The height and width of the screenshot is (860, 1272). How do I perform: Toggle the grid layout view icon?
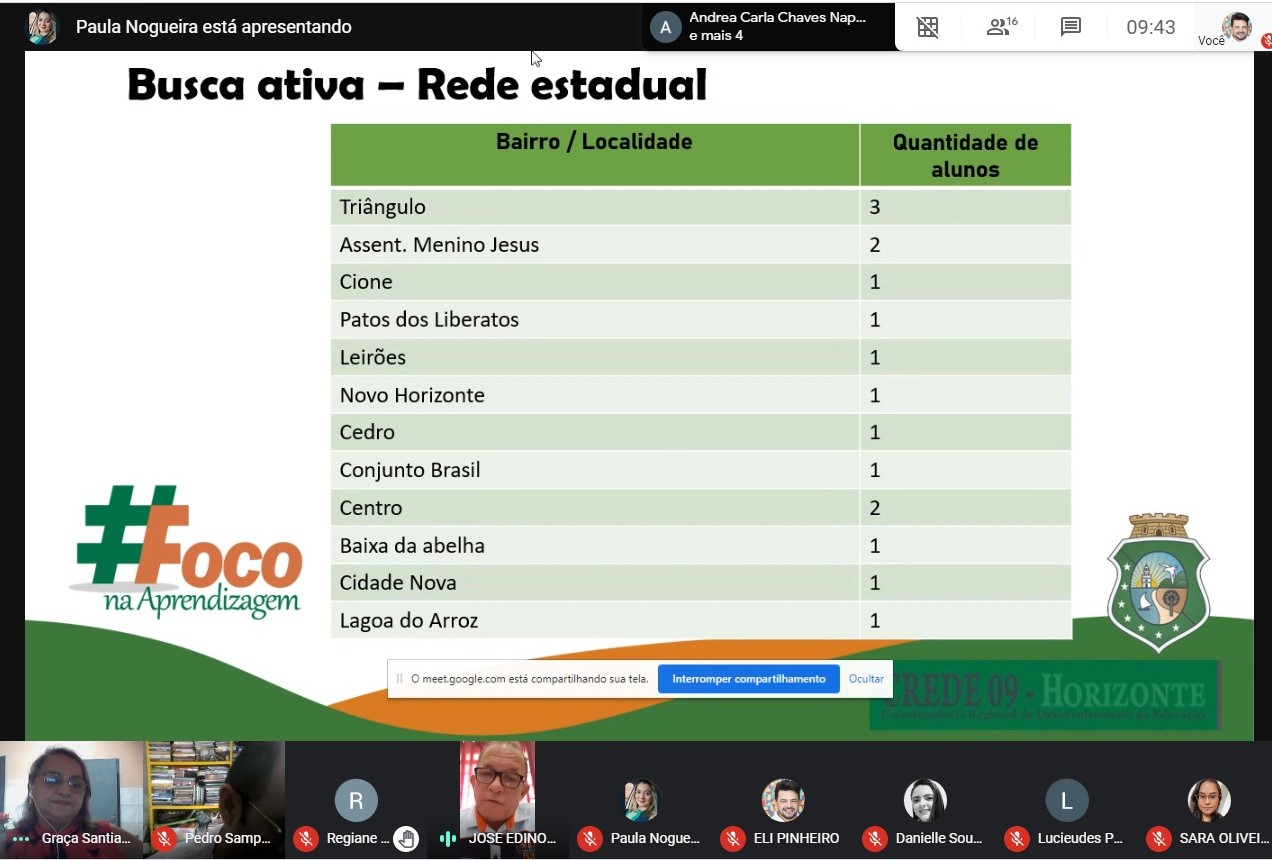pyautogui.click(x=928, y=27)
